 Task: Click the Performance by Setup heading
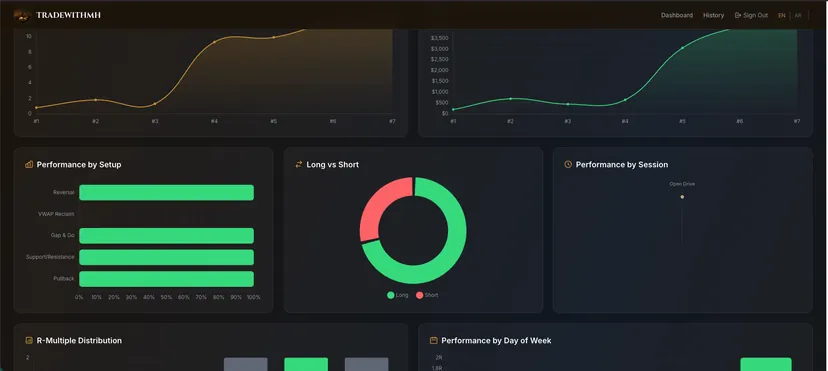[79, 165]
